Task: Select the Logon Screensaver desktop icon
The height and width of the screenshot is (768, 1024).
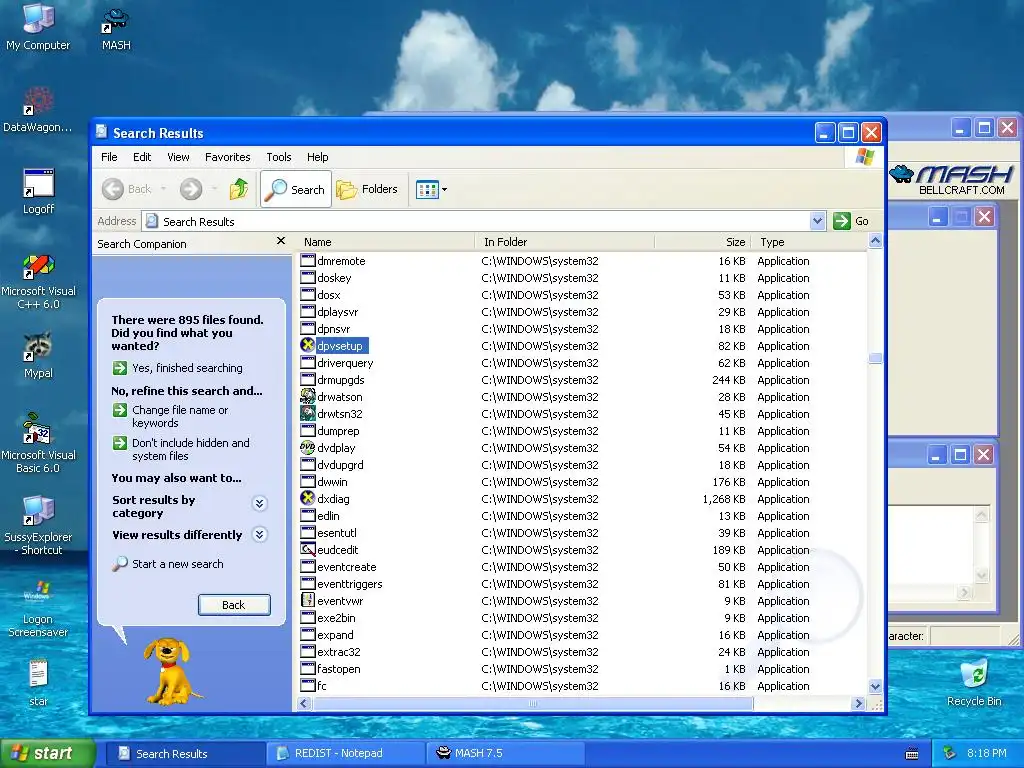Action: pyautogui.click(x=38, y=607)
